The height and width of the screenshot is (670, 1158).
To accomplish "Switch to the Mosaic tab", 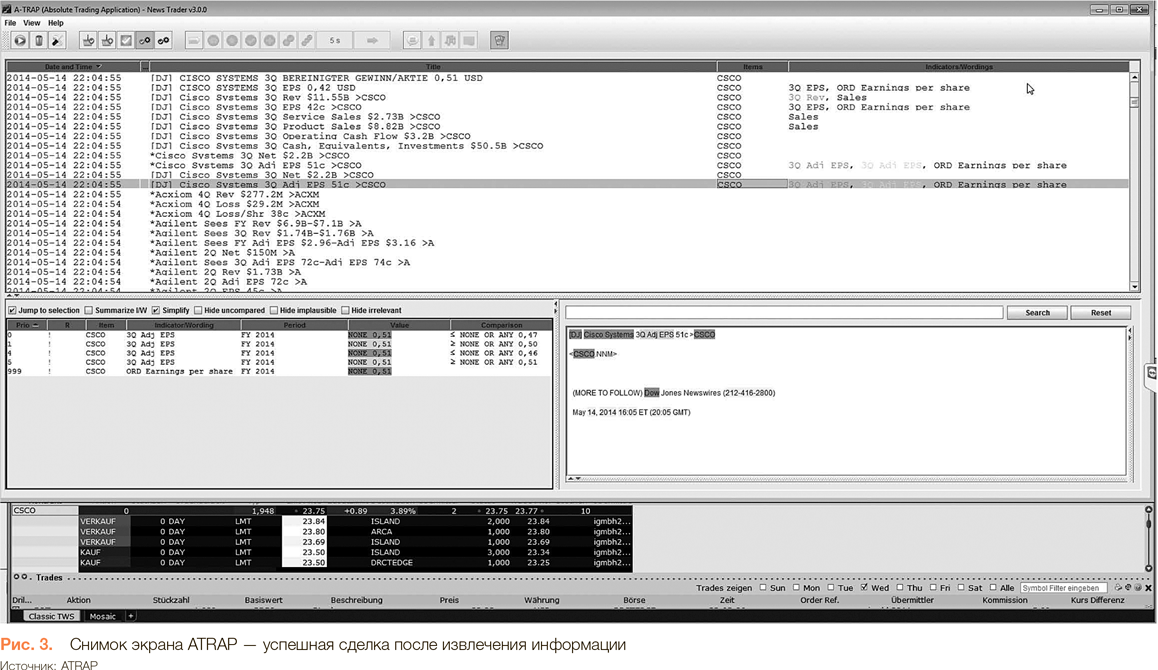I will pyautogui.click(x=100, y=616).
